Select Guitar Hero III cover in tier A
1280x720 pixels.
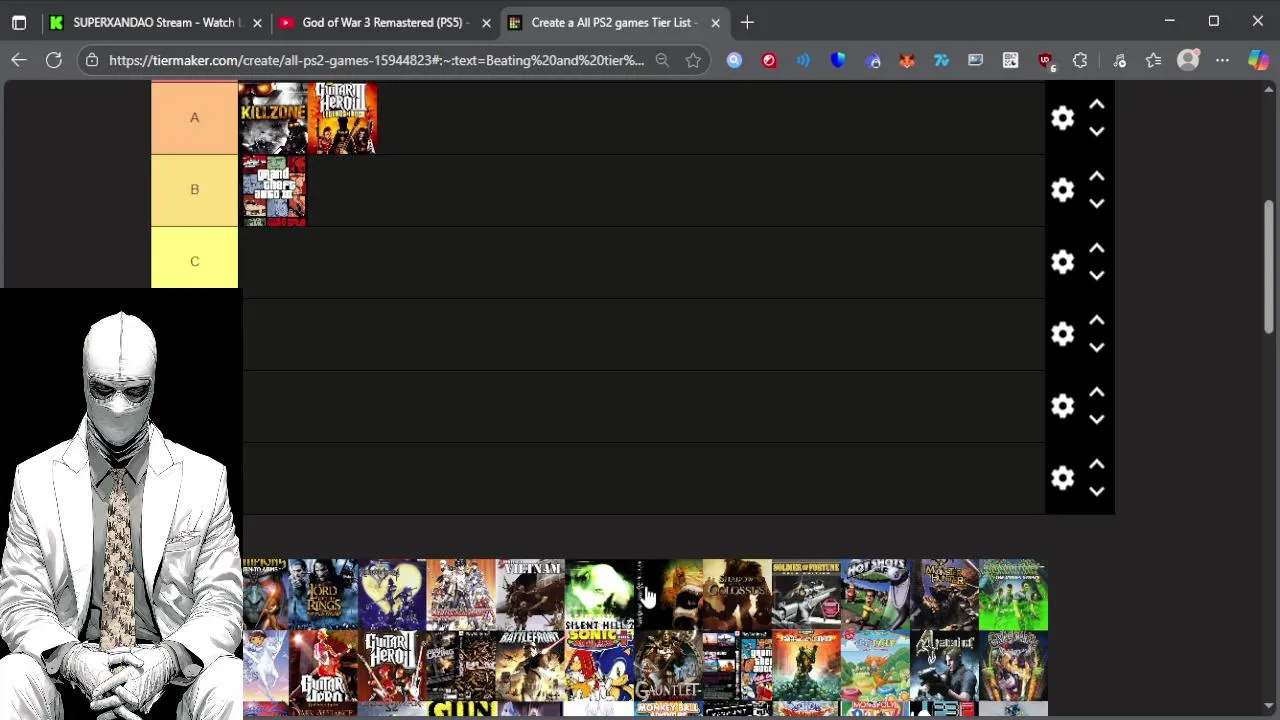[x=342, y=118]
